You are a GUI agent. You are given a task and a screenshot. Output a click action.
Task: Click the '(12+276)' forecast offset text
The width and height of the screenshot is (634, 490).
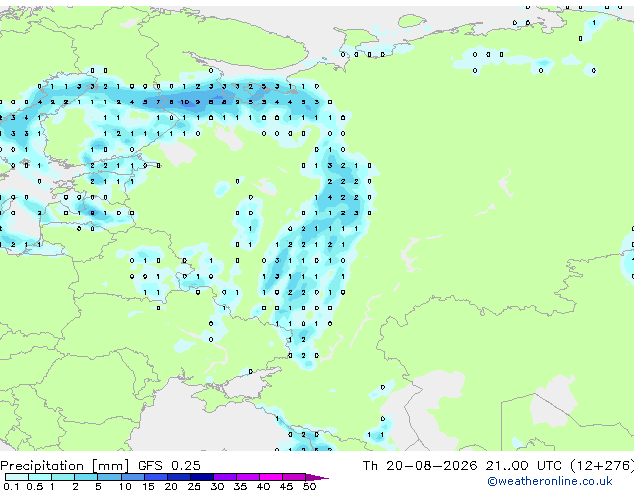click(602, 466)
